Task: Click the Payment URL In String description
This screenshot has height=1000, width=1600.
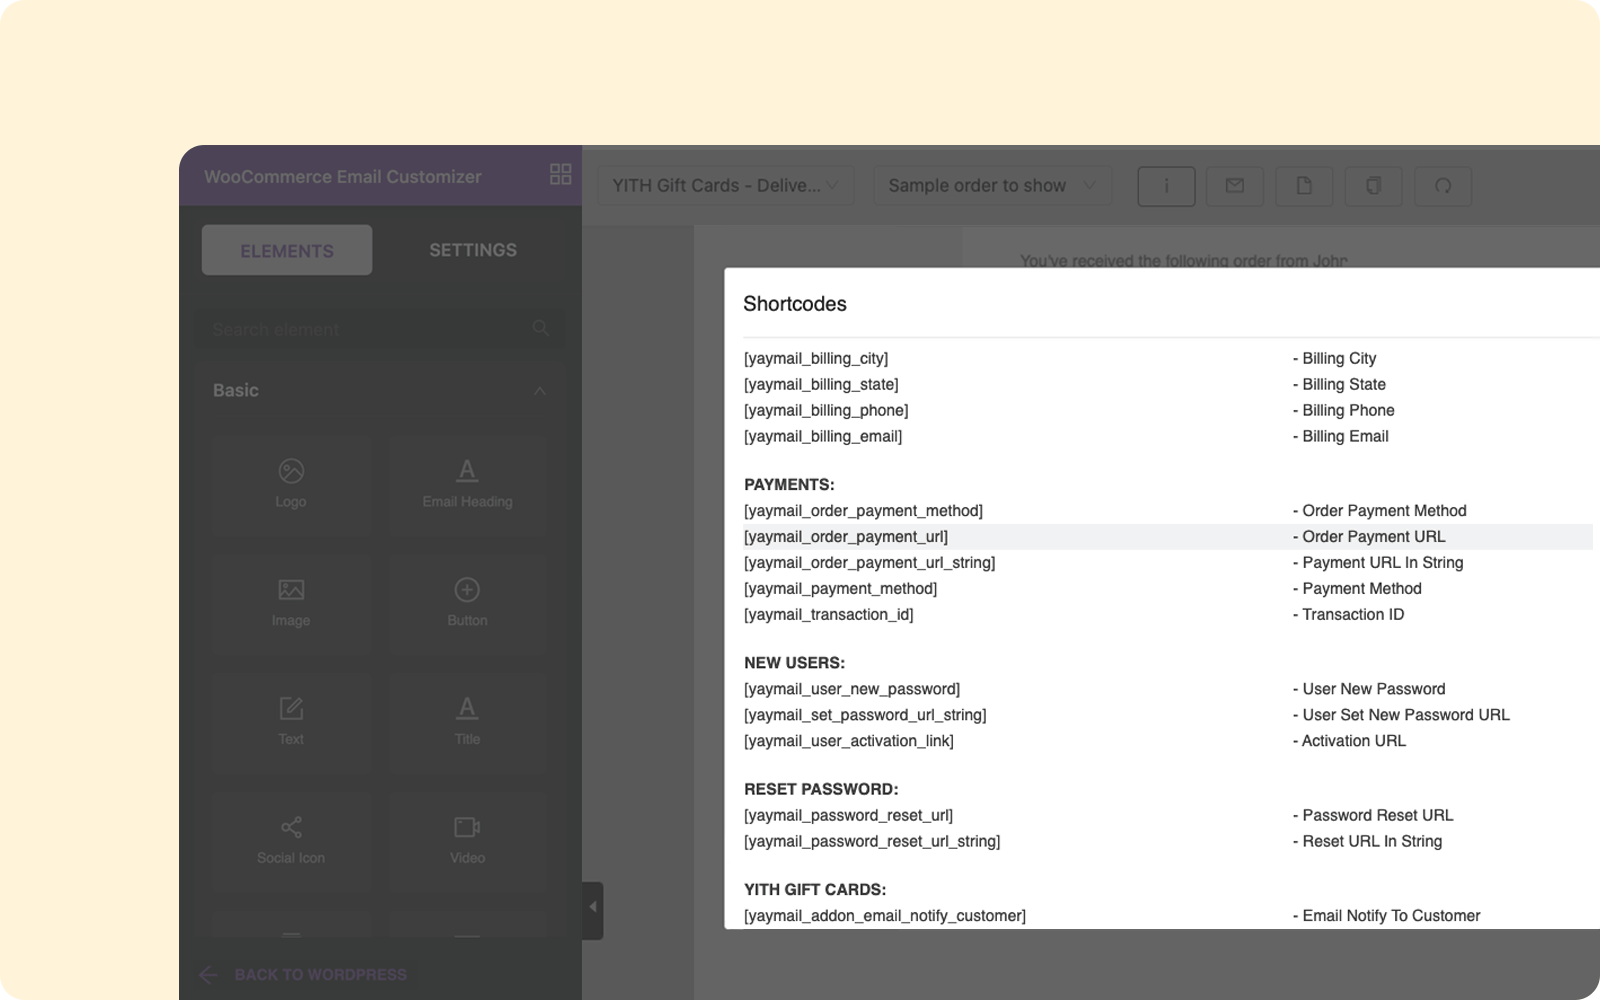Action: 1378,562
